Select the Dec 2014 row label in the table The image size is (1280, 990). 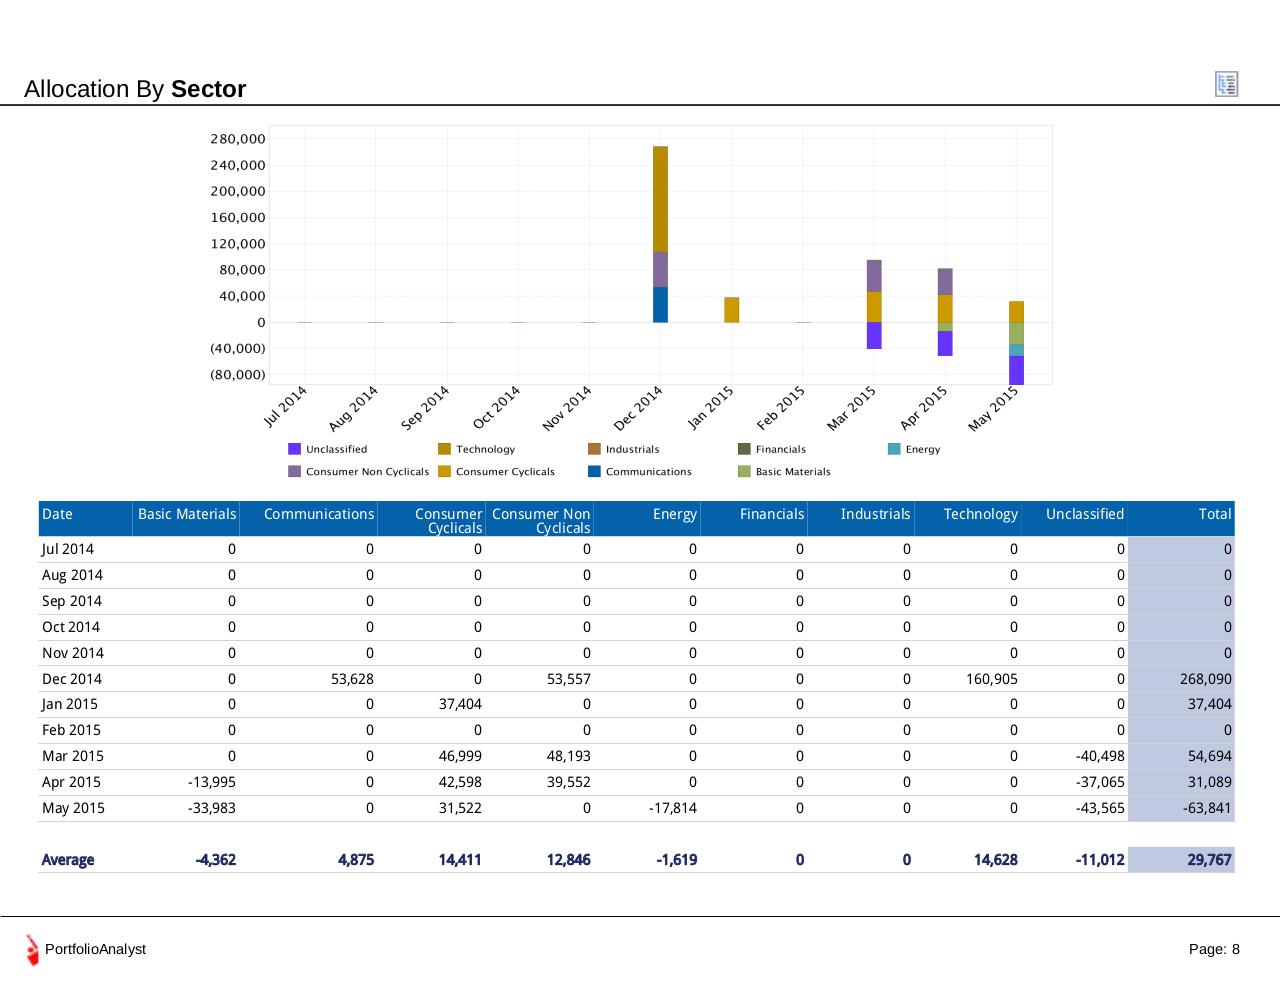coord(72,679)
